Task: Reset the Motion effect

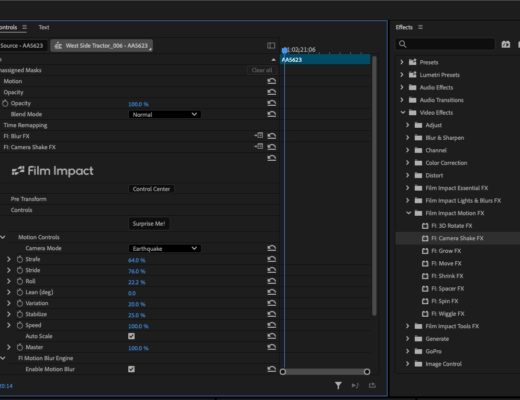Action: tap(272, 81)
